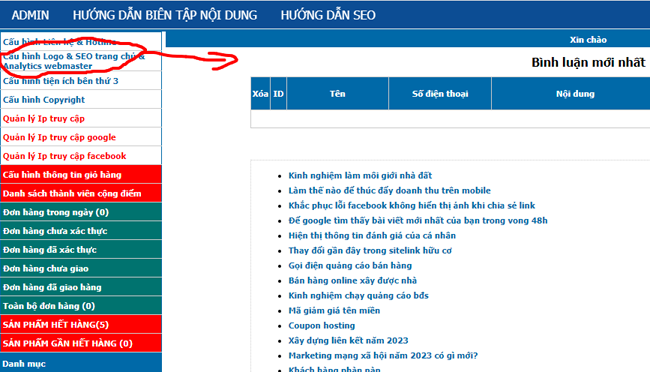Open Thay đổi gần đây trong sitelink hữu cơ
This screenshot has width=650, height=372.
370,250
